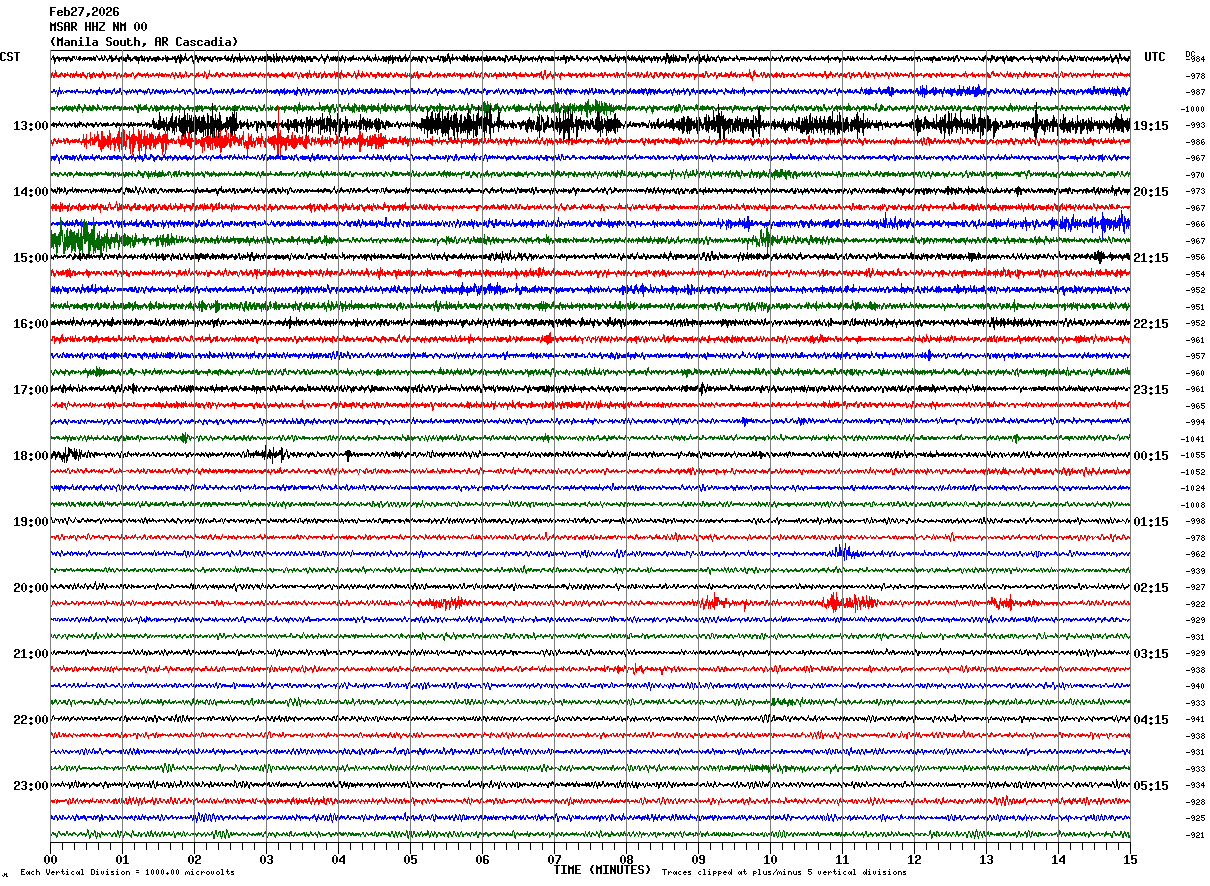
Task: Click the 19:15 UTC time label
Action: tap(1151, 126)
